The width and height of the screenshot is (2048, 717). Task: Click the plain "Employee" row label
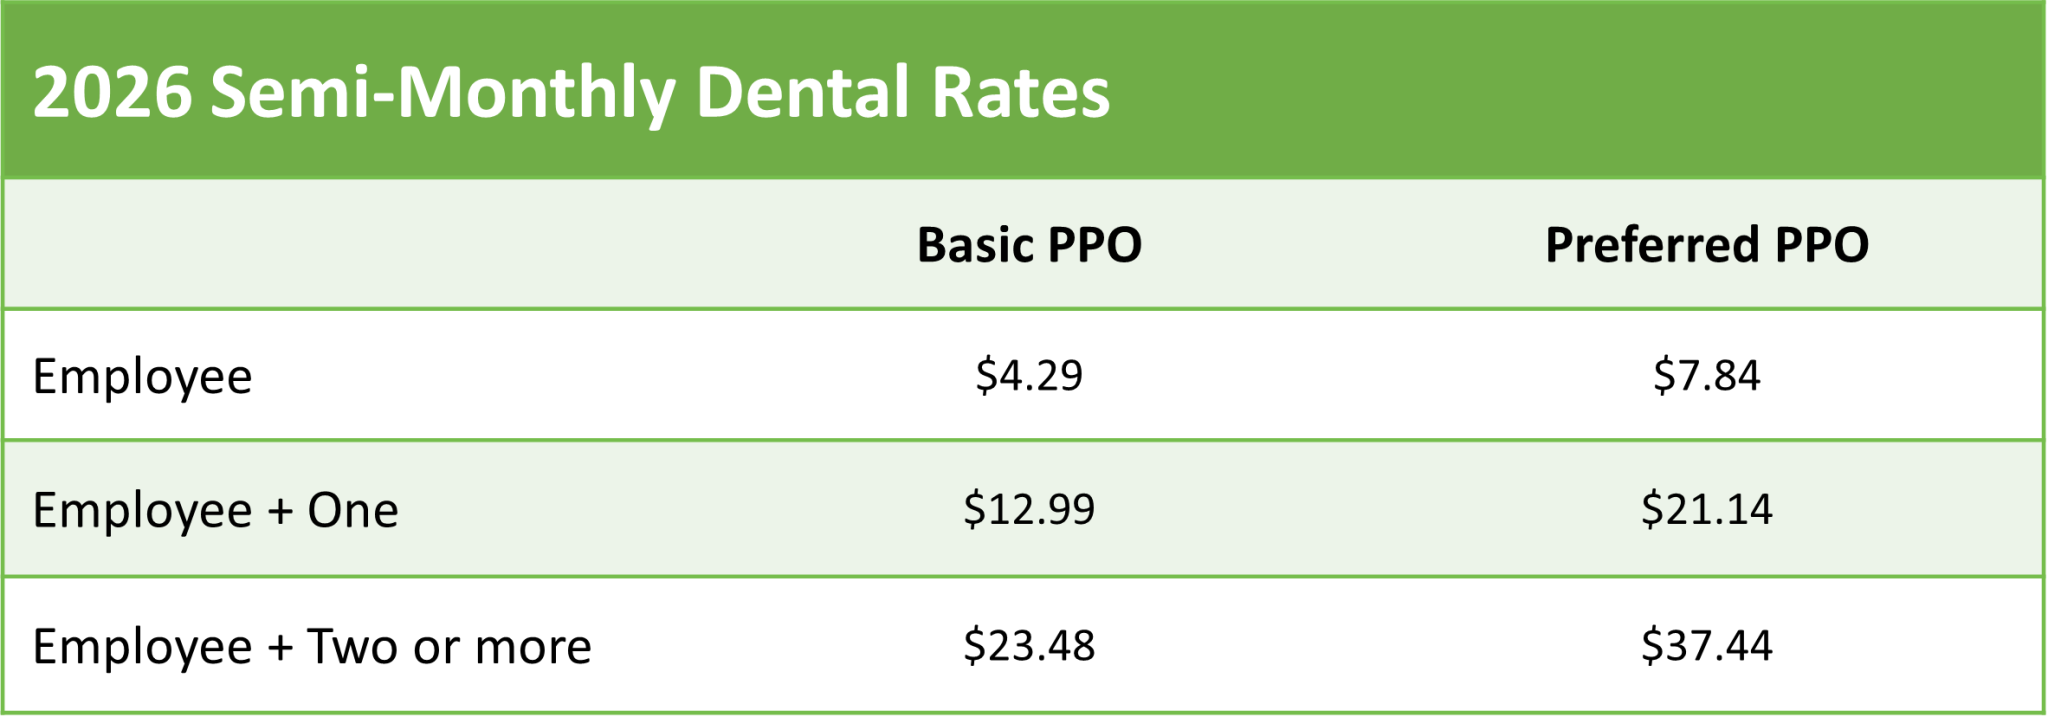pyautogui.click(x=142, y=377)
